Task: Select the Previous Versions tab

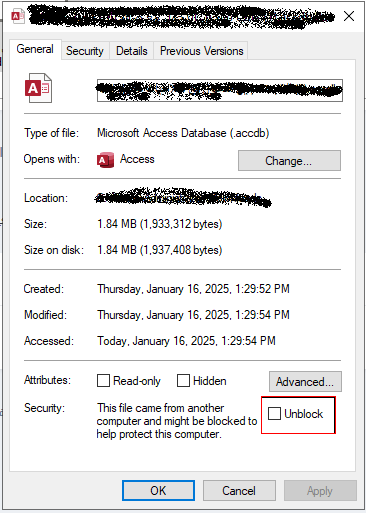Action: [202, 51]
